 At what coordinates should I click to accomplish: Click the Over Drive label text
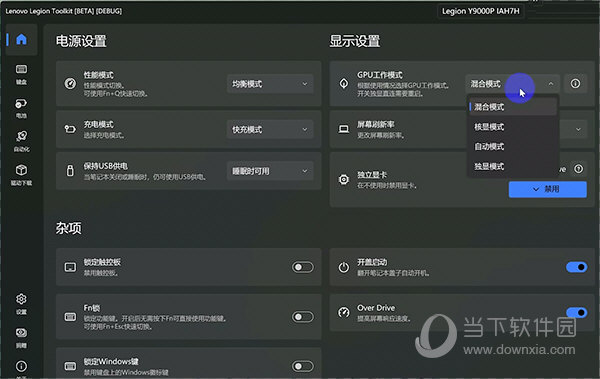point(376,308)
